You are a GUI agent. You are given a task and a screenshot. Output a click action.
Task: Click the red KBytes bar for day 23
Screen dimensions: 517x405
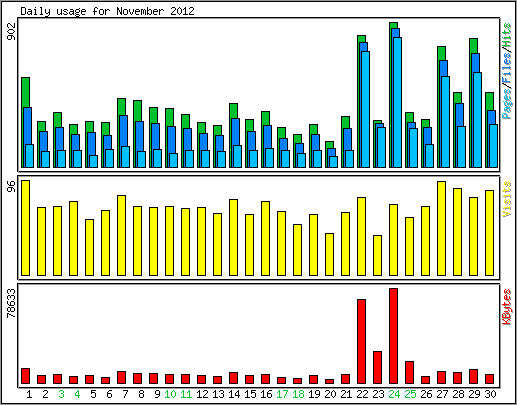click(x=377, y=367)
